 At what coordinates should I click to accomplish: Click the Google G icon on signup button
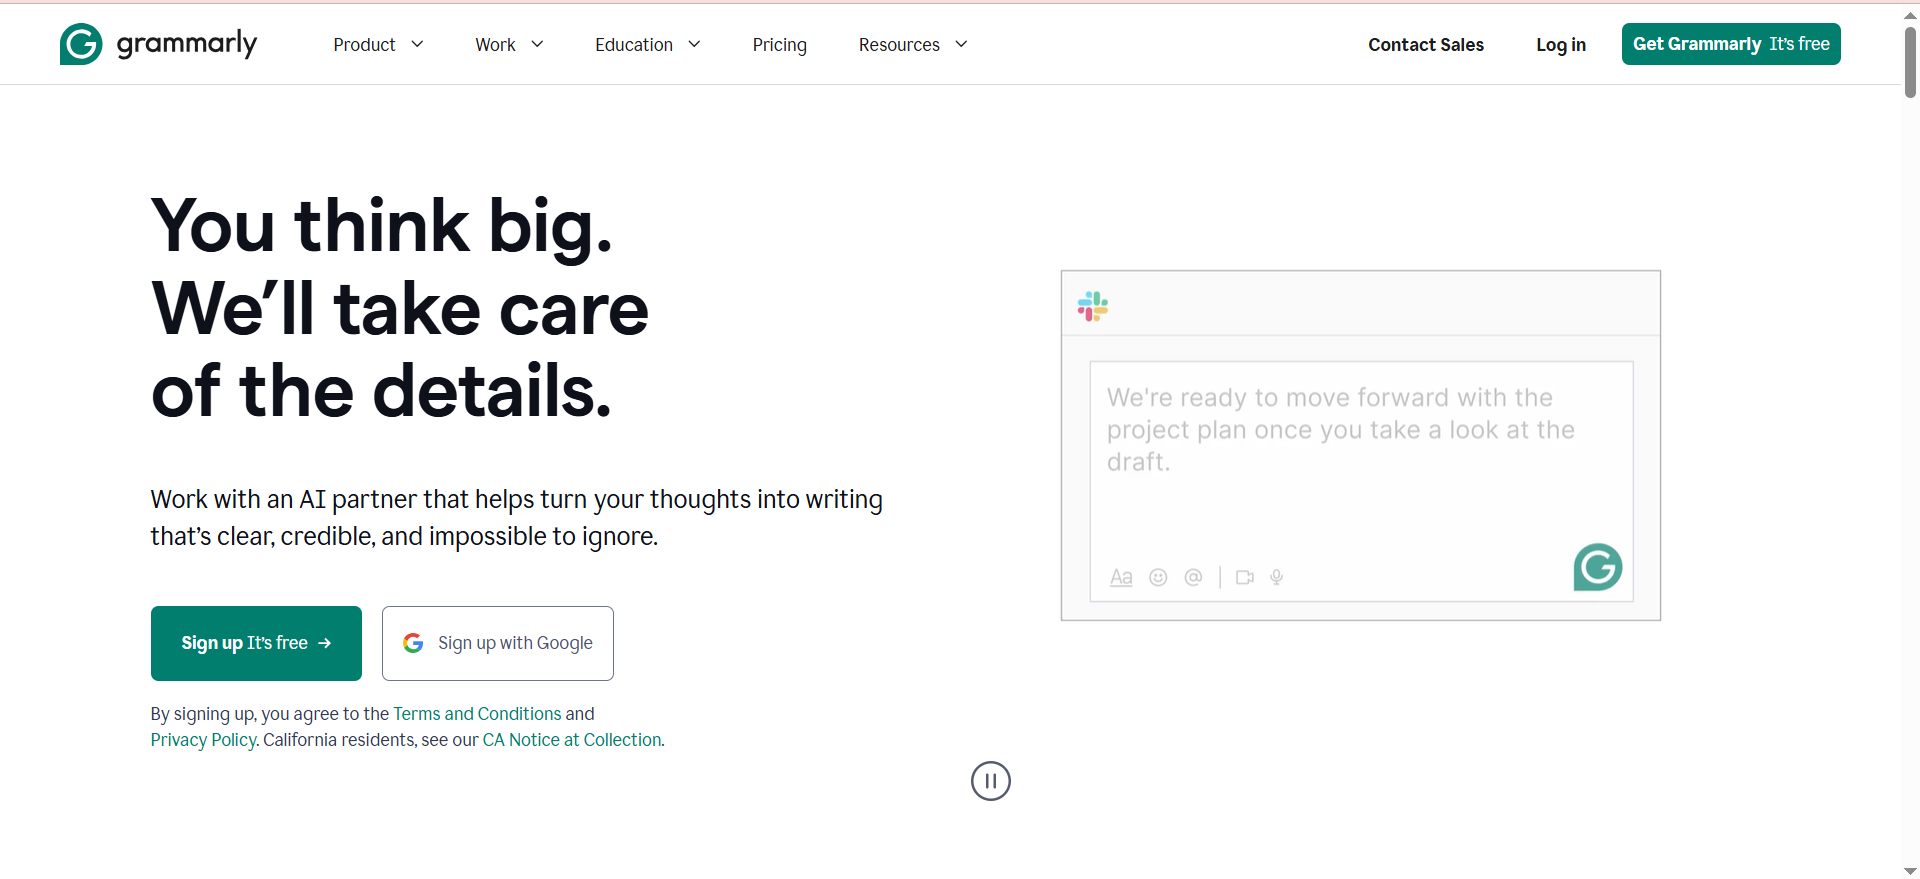coord(413,643)
